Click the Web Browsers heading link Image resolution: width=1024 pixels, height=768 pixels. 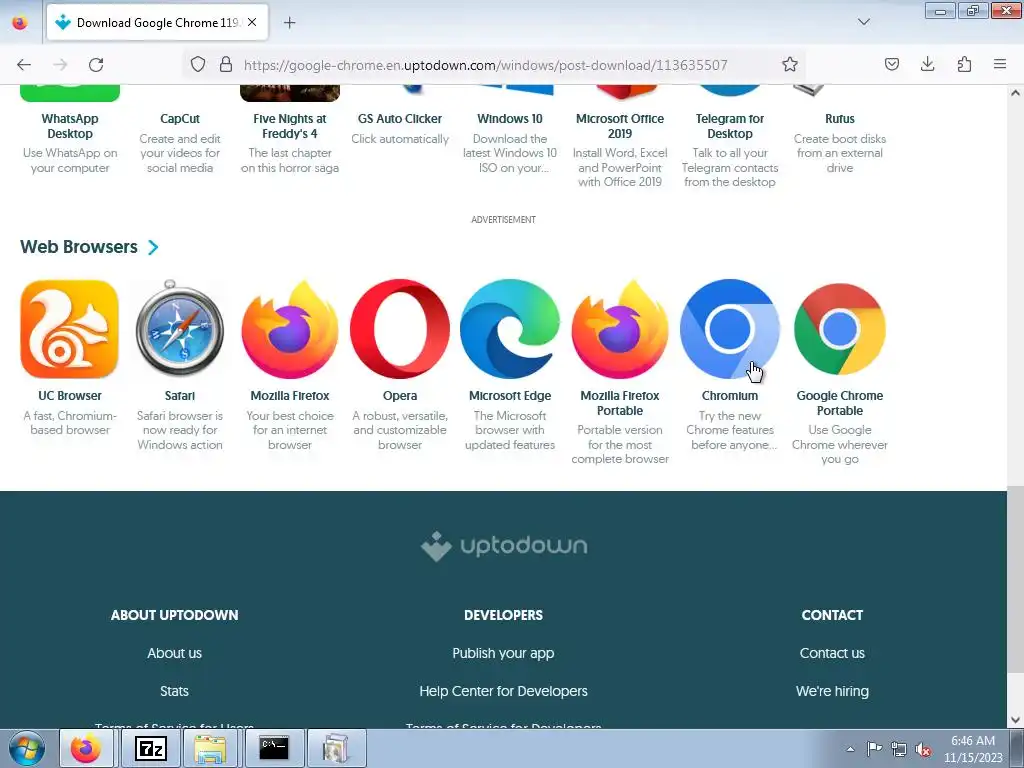79,247
